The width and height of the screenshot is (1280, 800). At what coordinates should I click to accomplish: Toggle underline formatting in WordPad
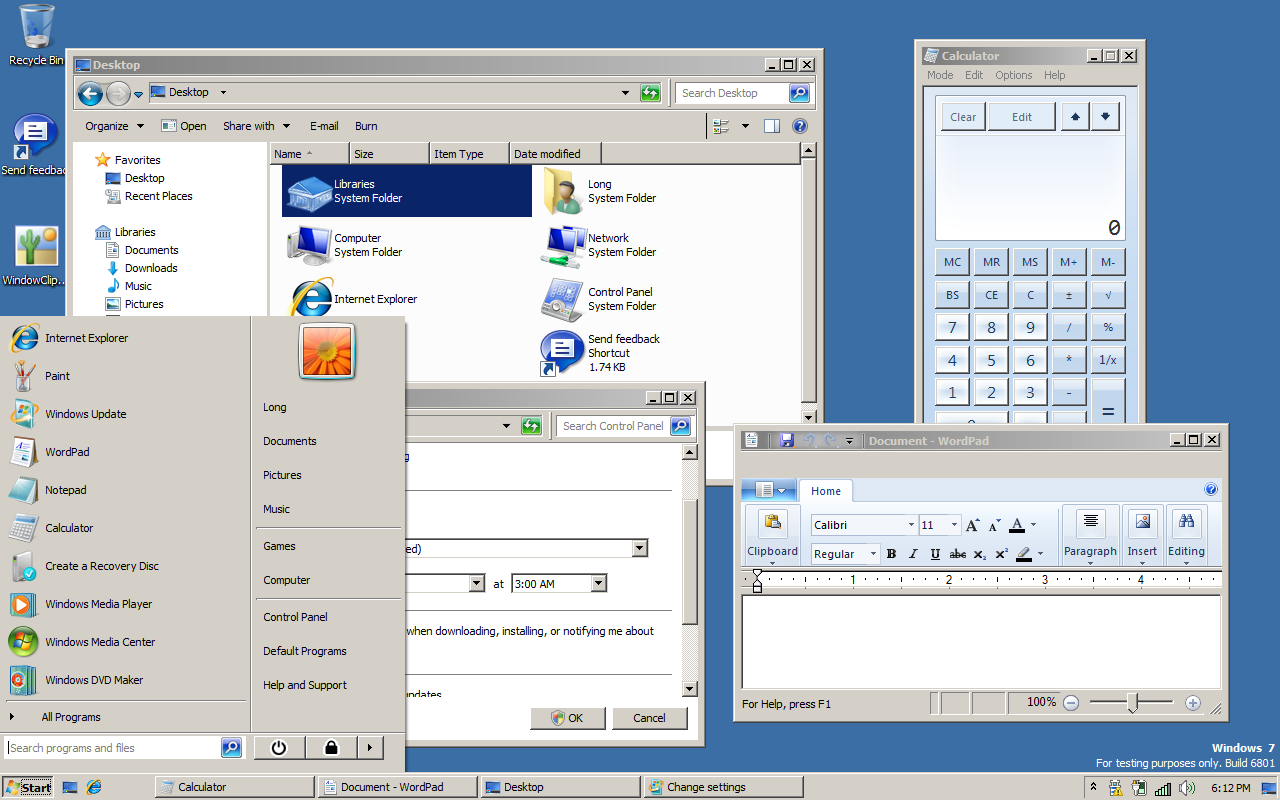(x=935, y=553)
